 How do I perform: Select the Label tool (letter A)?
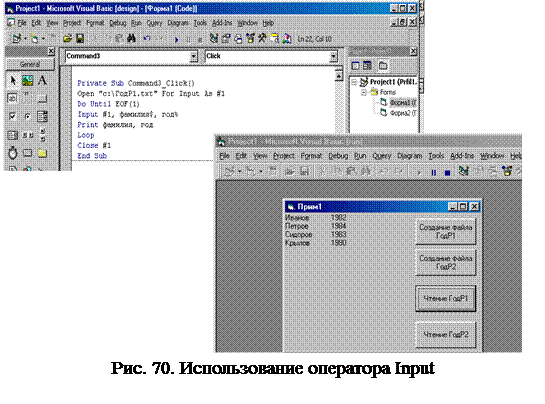pyautogui.click(x=42, y=81)
